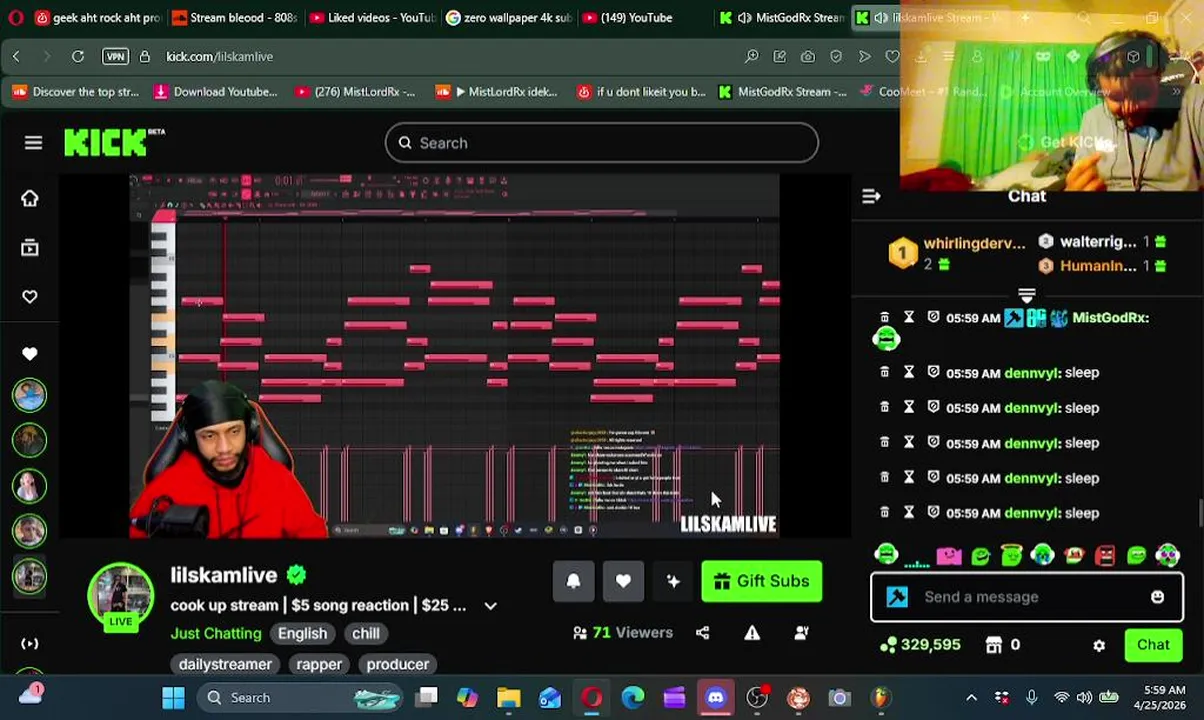Screen dimensions: 1204x720
Task: Timeout dennvyl on last sleep message
Action: click(x=909, y=513)
